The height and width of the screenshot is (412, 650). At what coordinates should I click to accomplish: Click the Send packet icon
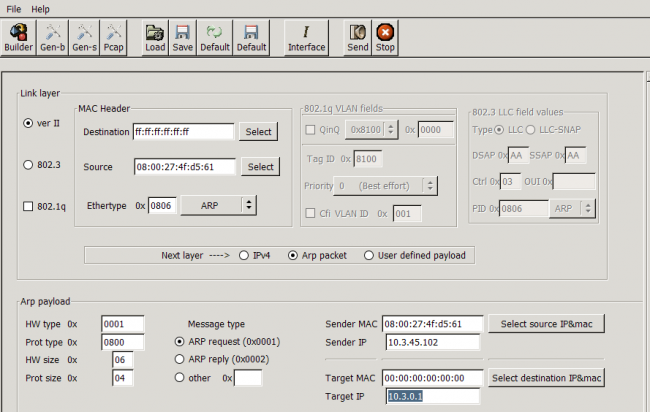357,38
